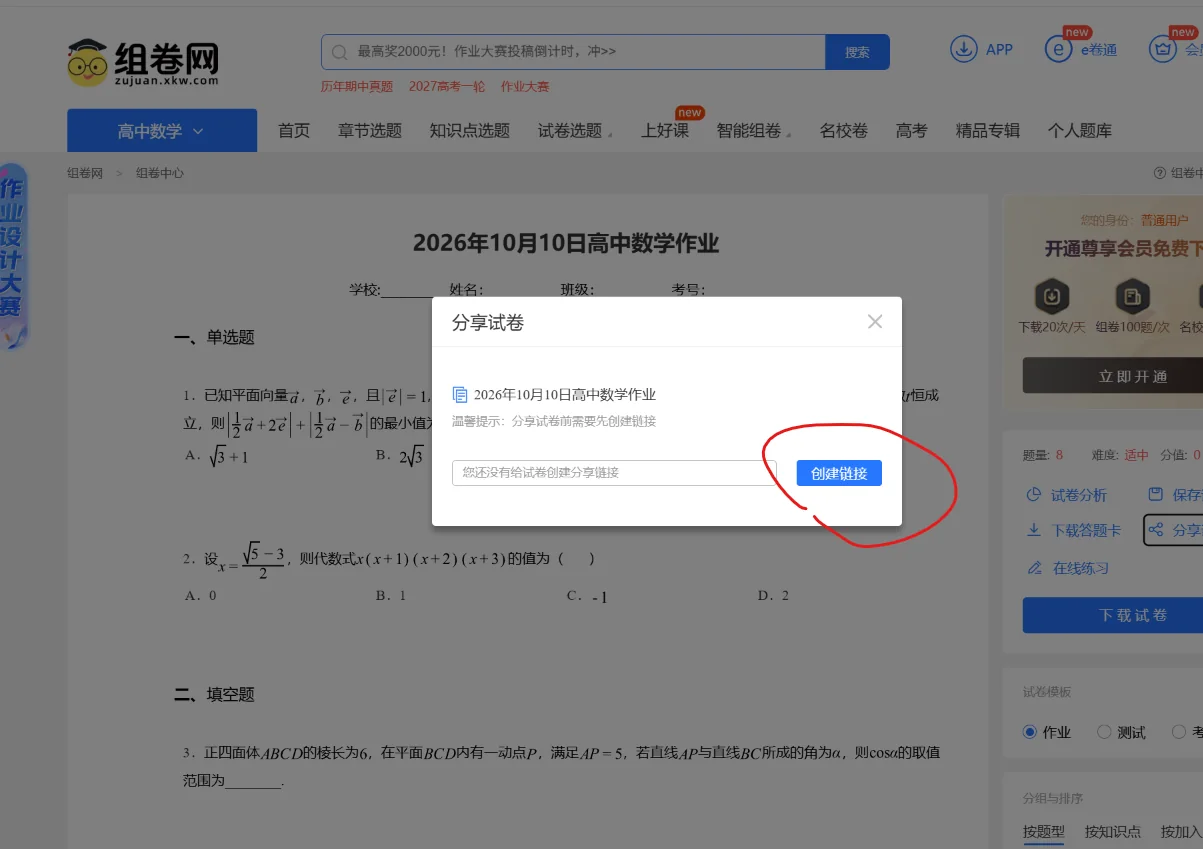1203x849 pixels.
Task: Click the 一、单选题 section heading
Action: (x=214, y=338)
